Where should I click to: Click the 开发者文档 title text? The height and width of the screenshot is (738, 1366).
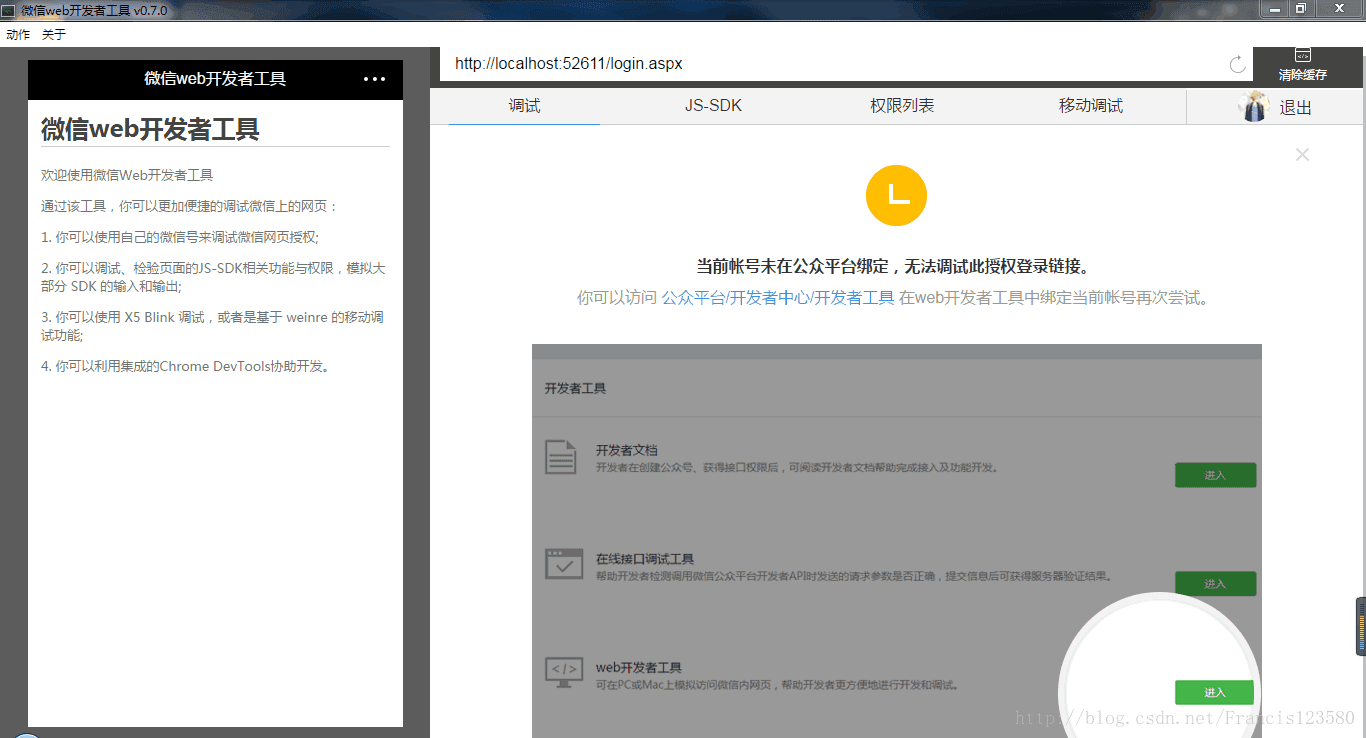tap(626, 450)
